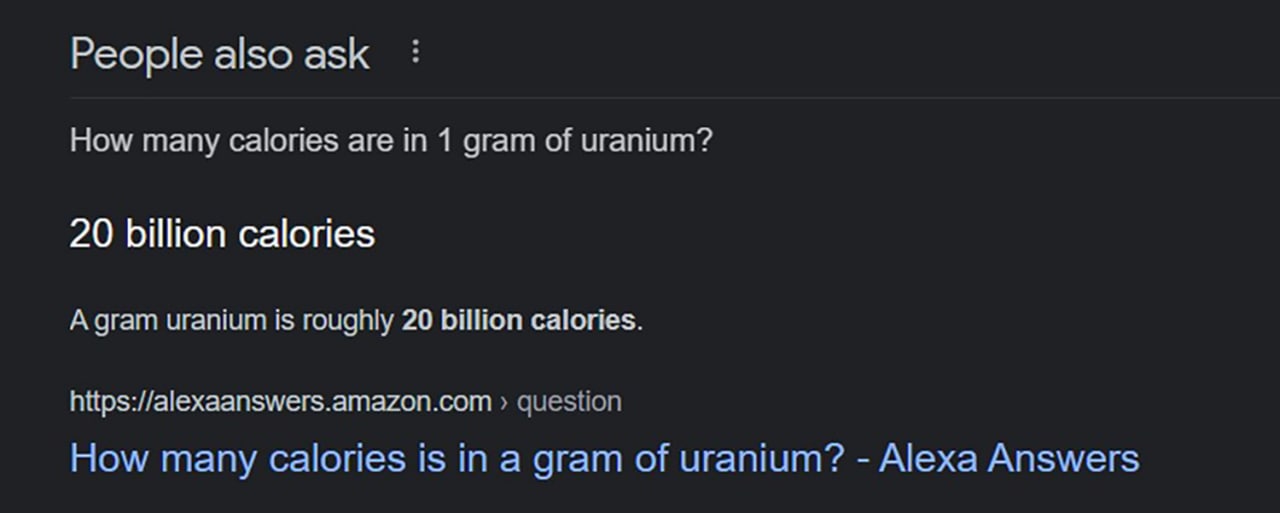
Task: Click the breadcrumb chevron after amazon.com
Action: pos(504,403)
